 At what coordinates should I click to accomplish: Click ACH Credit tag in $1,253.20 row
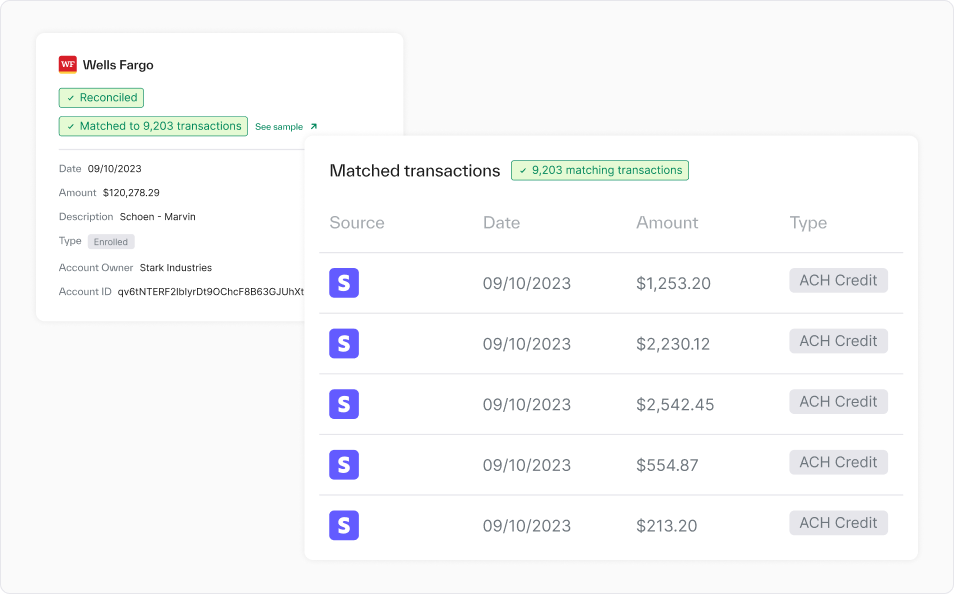(x=838, y=281)
